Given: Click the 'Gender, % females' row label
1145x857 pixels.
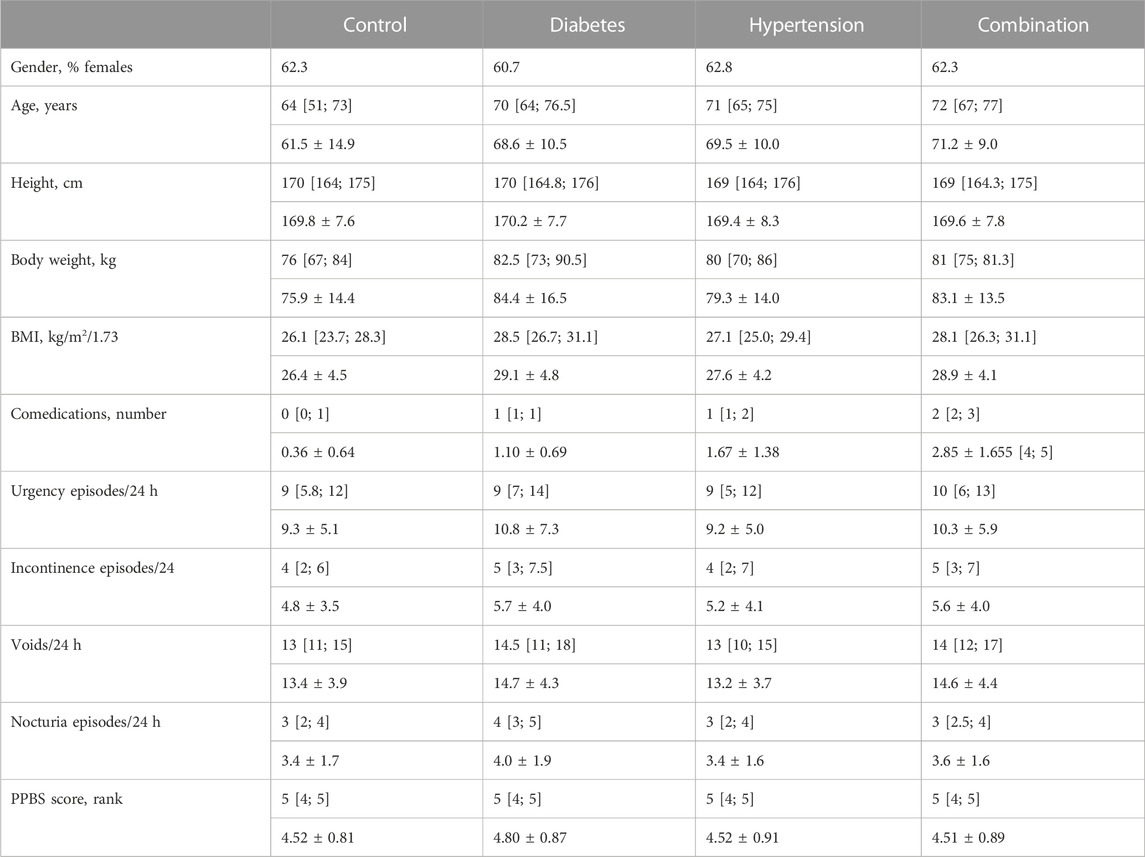Looking at the screenshot, I should [x=72, y=67].
